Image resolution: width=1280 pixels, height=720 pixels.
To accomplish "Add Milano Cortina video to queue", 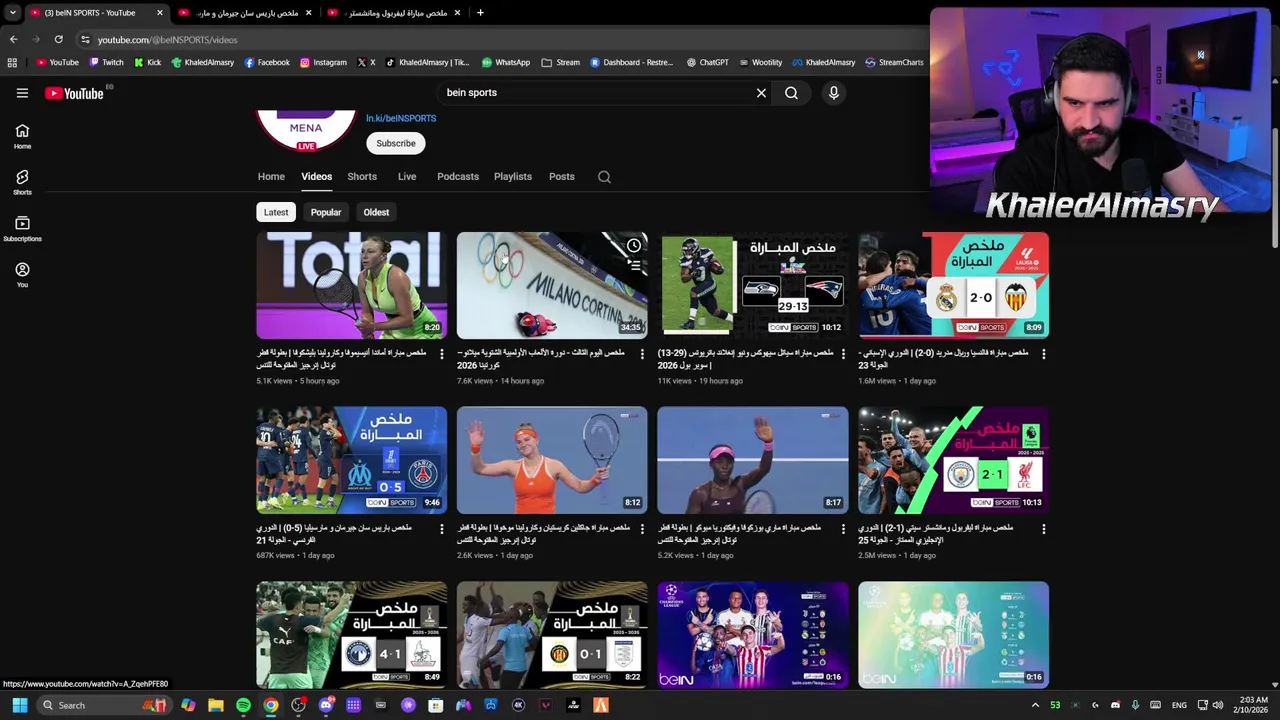I will pos(634,266).
